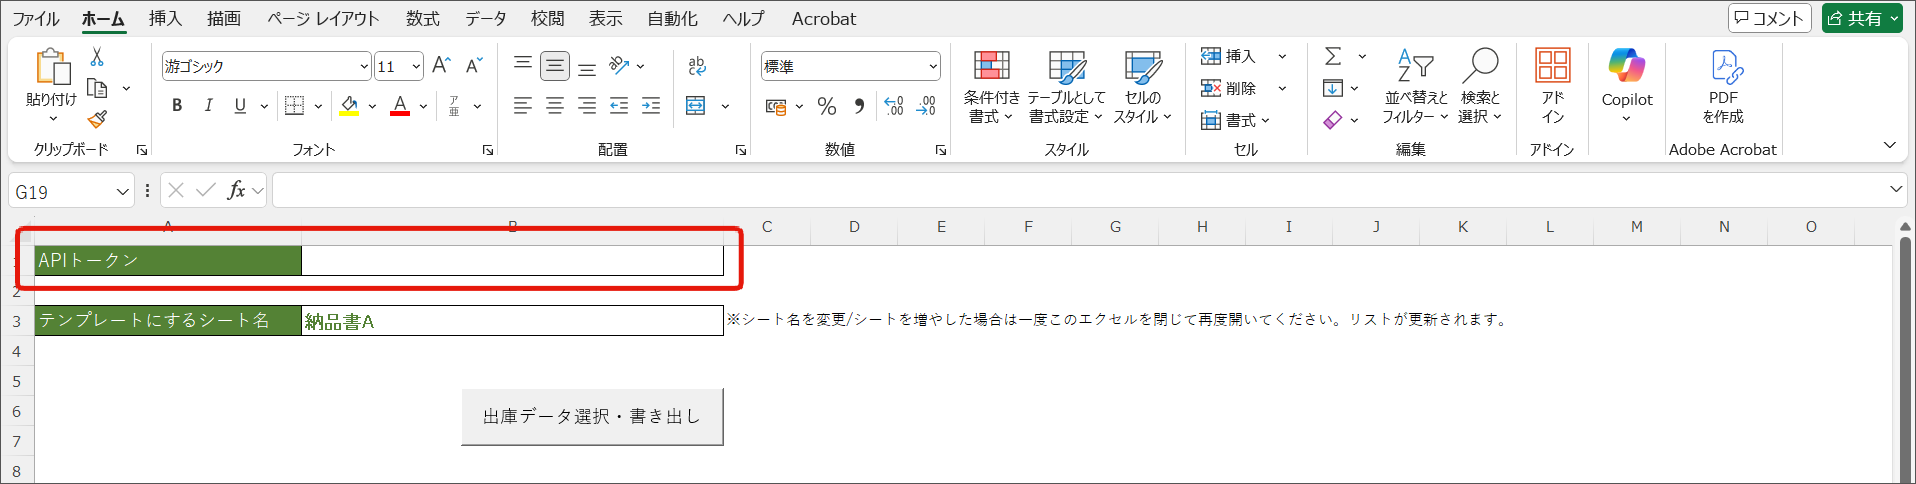The image size is (1916, 484).
Task: Open the ファイル tab
Action: [x=36, y=19]
